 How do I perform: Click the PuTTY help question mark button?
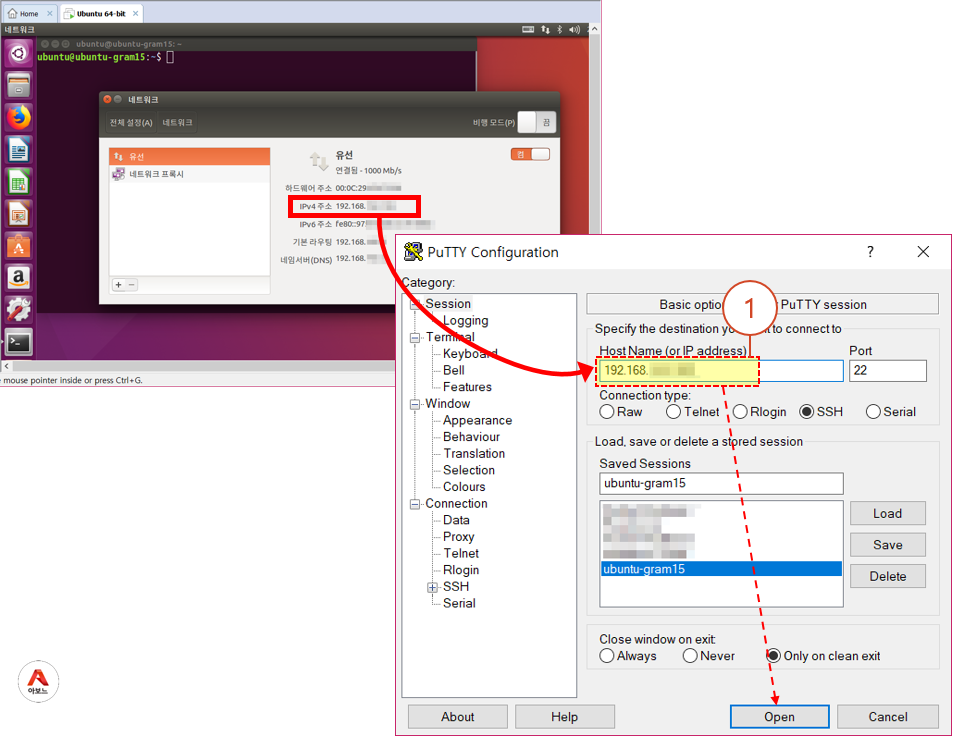pos(870,252)
